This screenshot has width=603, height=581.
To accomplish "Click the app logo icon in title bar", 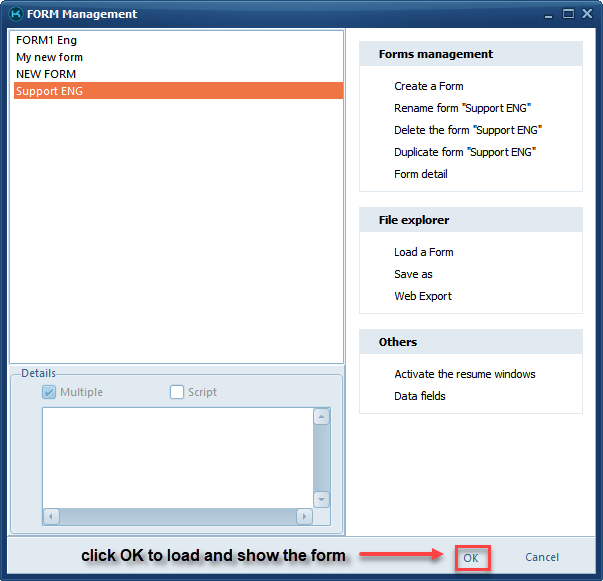I will pyautogui.click(x=14, y=14).
